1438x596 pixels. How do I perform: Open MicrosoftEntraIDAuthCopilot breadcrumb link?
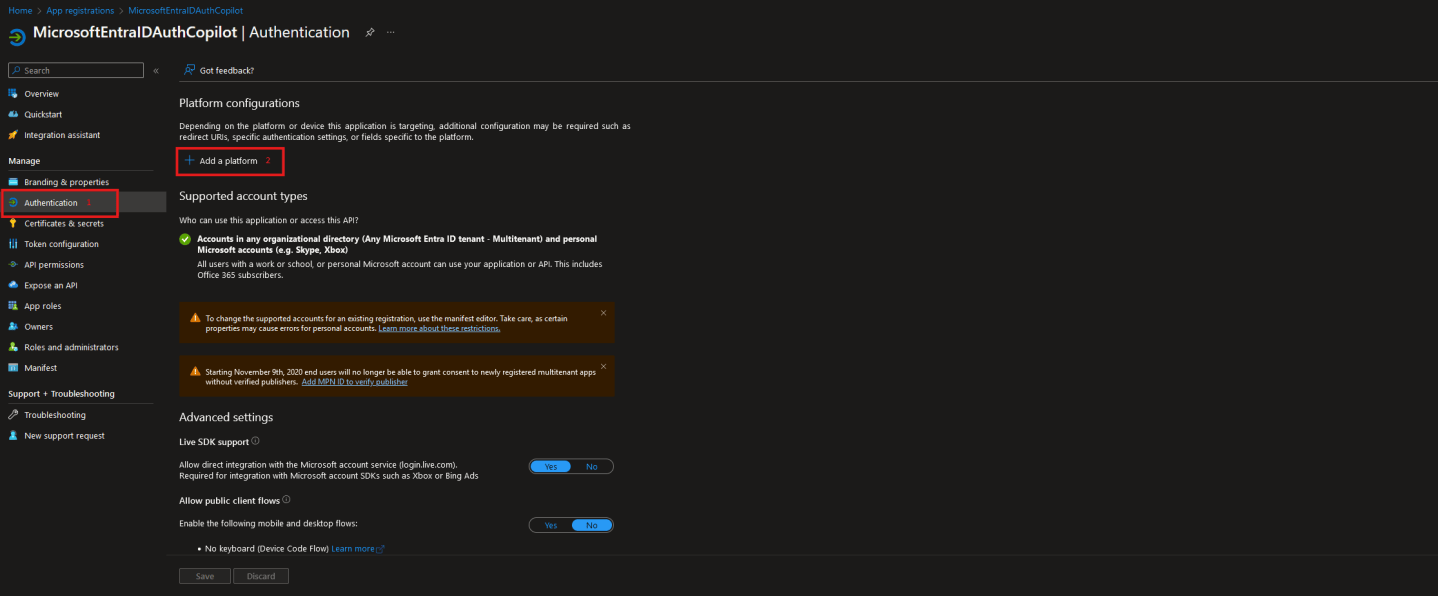(186, 10)
